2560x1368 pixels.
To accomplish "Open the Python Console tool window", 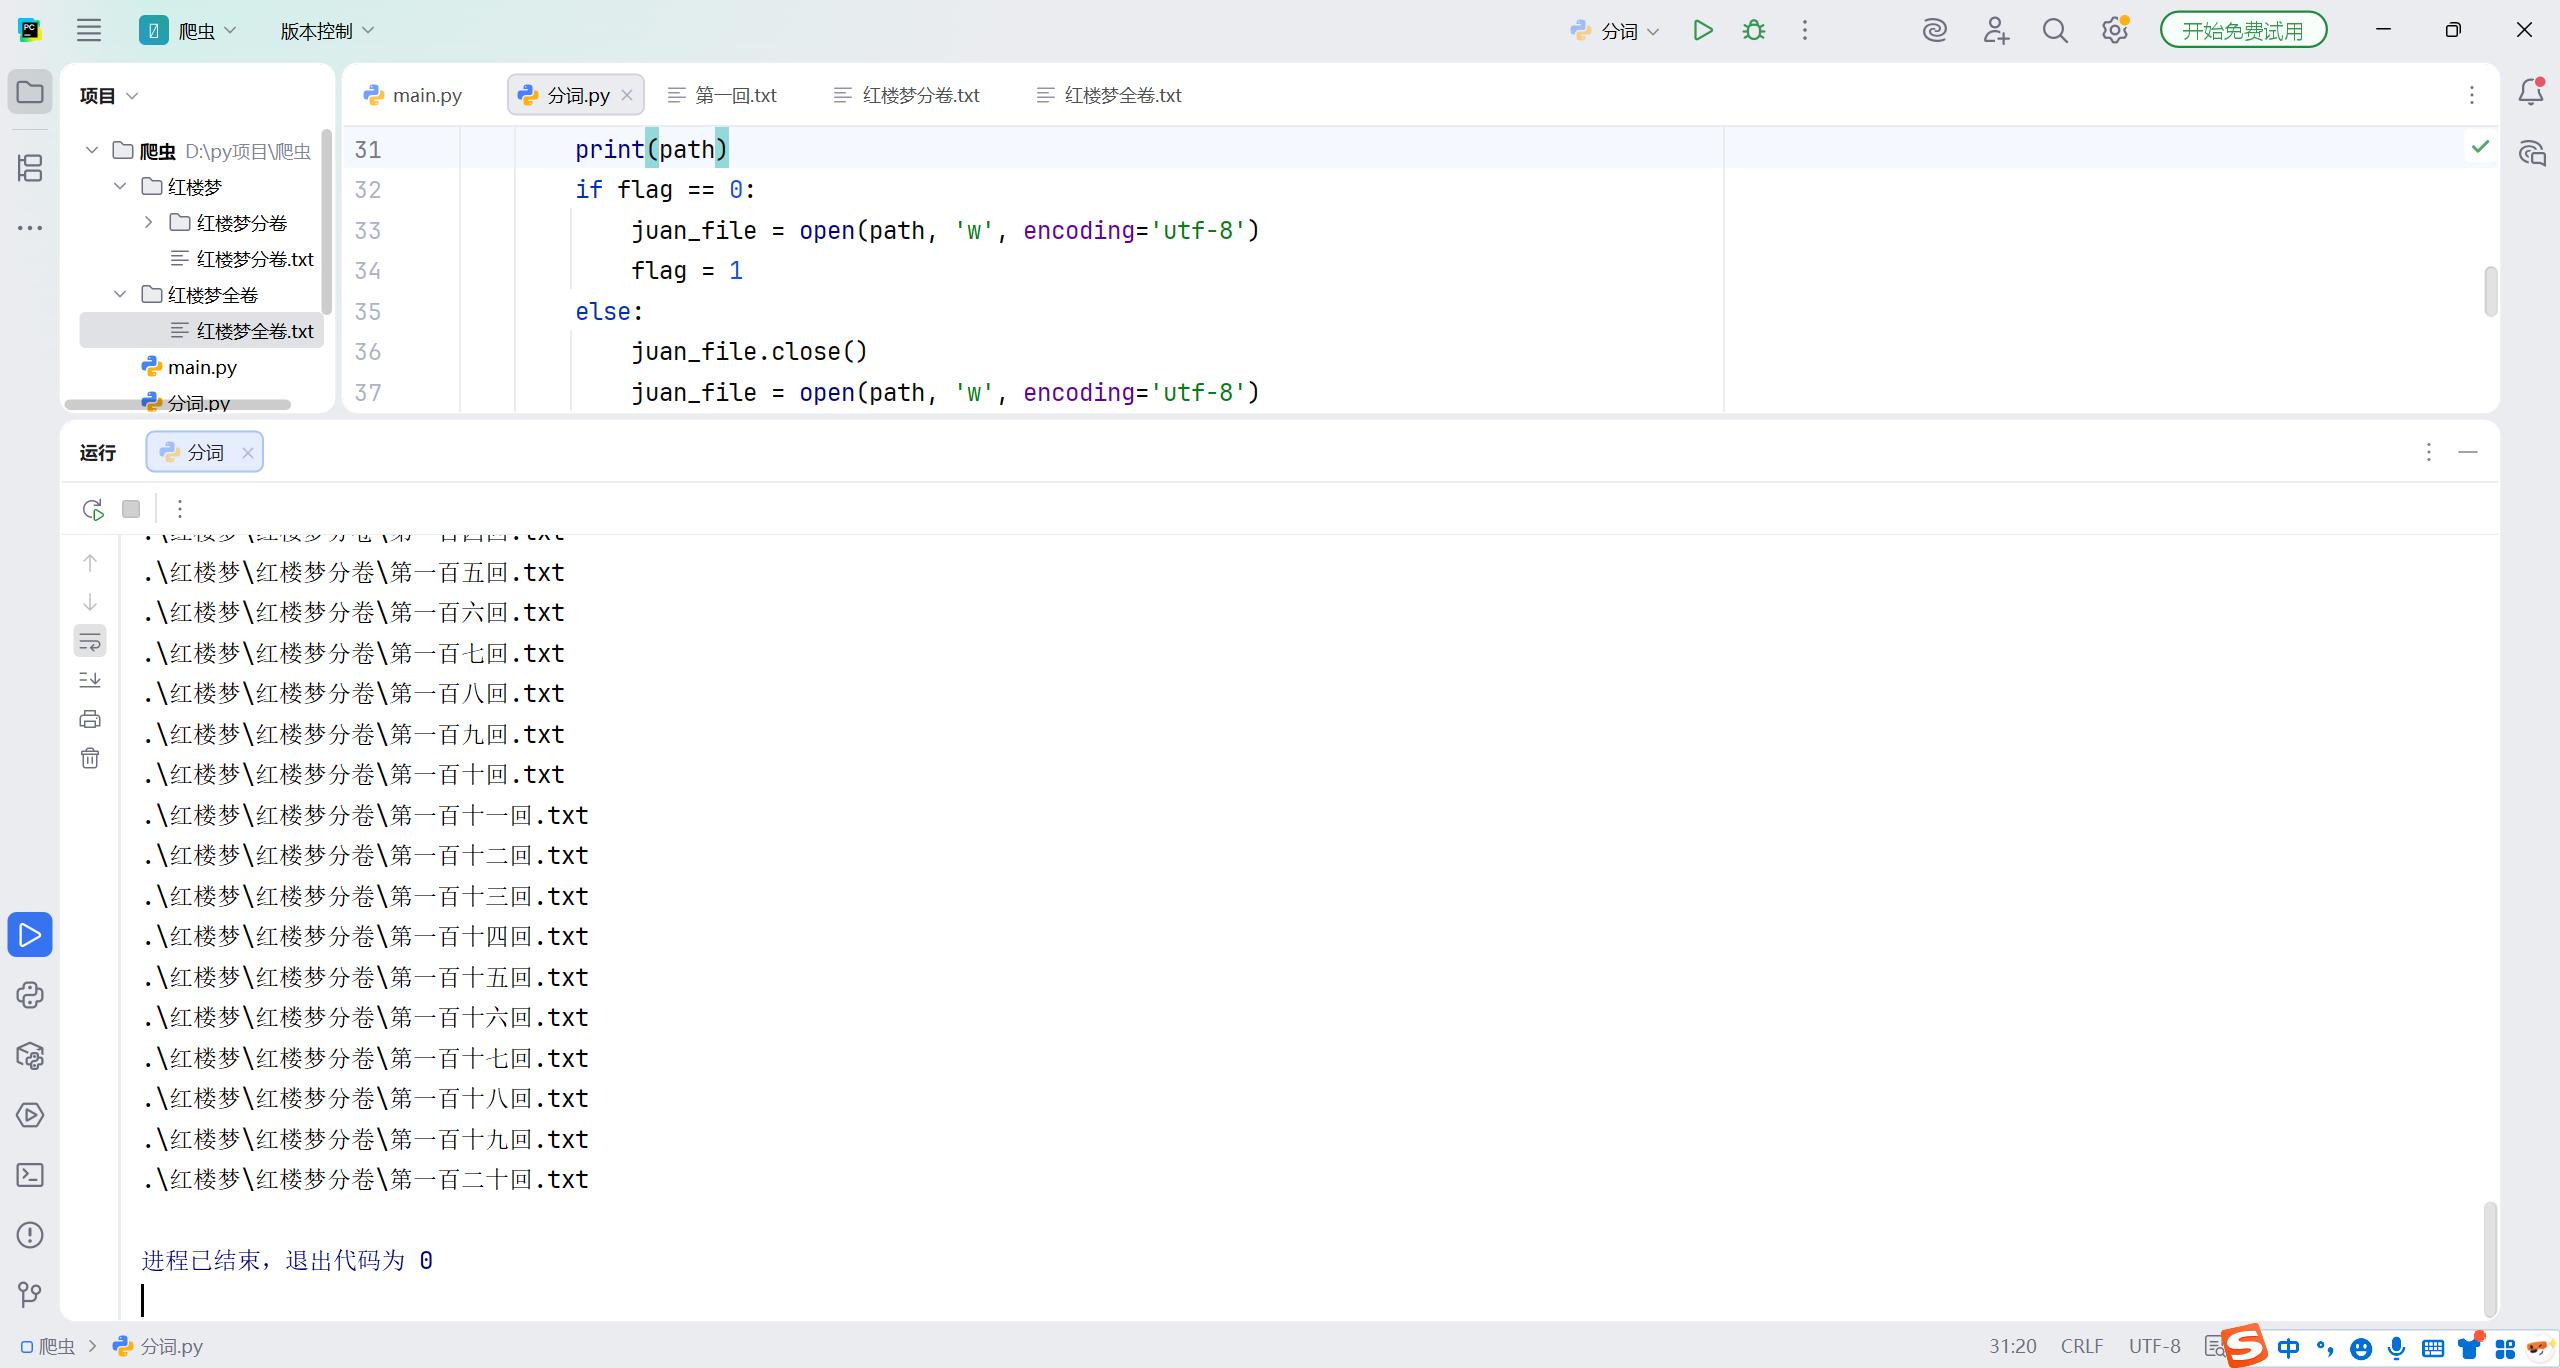I will point(30,995).
